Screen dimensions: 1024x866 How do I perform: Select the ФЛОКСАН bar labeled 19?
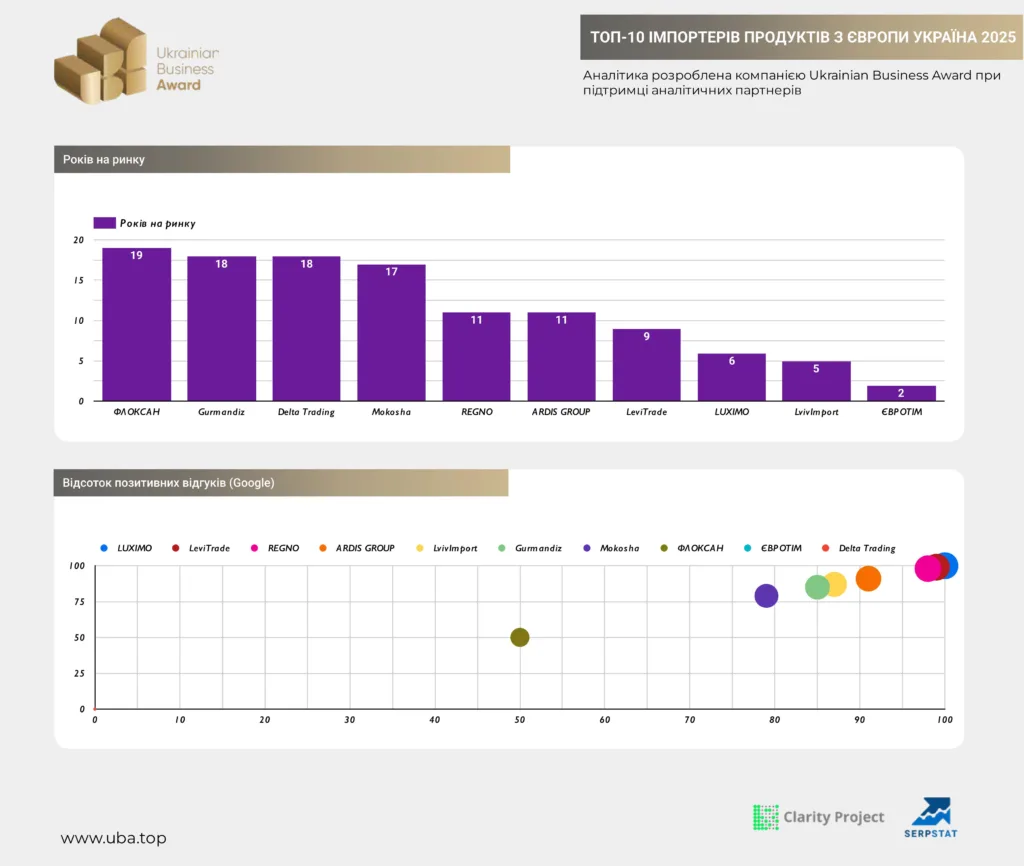click(x=136, y=324)
